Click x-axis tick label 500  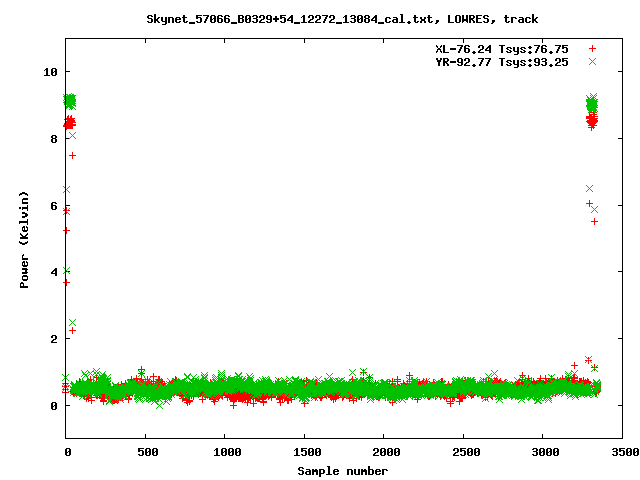point(148,452)
